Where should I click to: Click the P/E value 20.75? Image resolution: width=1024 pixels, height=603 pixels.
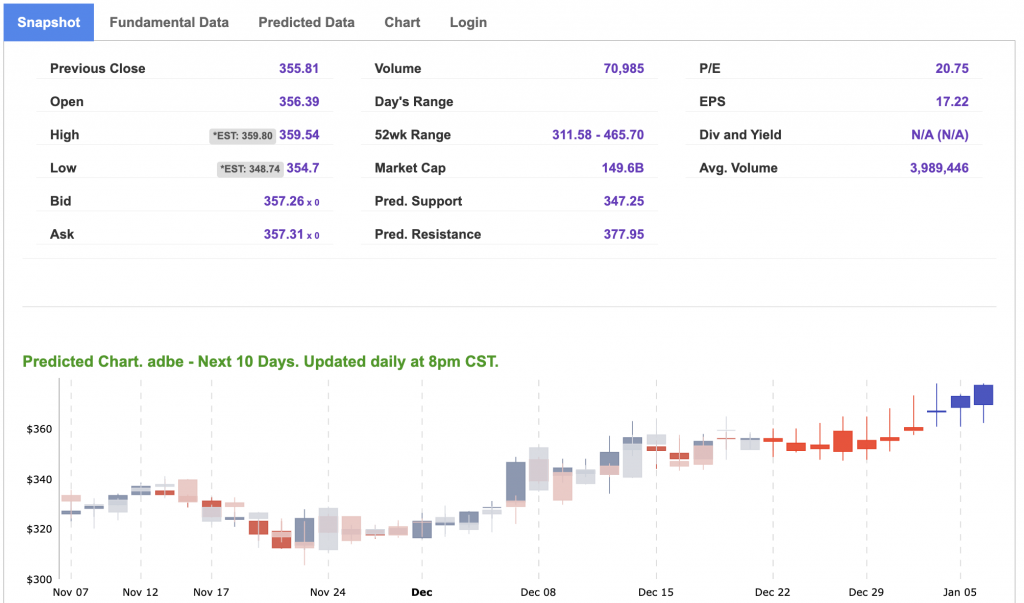click(951, 69)
